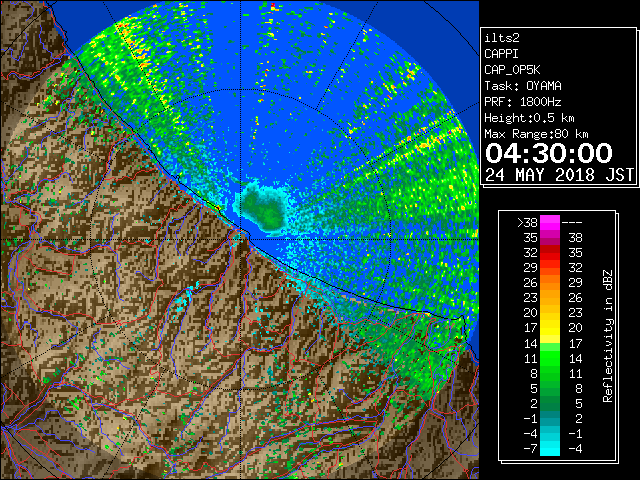Pick the red legend band beside 32
The width and height of the screenshot is (640, 480).
pos(550,253)
